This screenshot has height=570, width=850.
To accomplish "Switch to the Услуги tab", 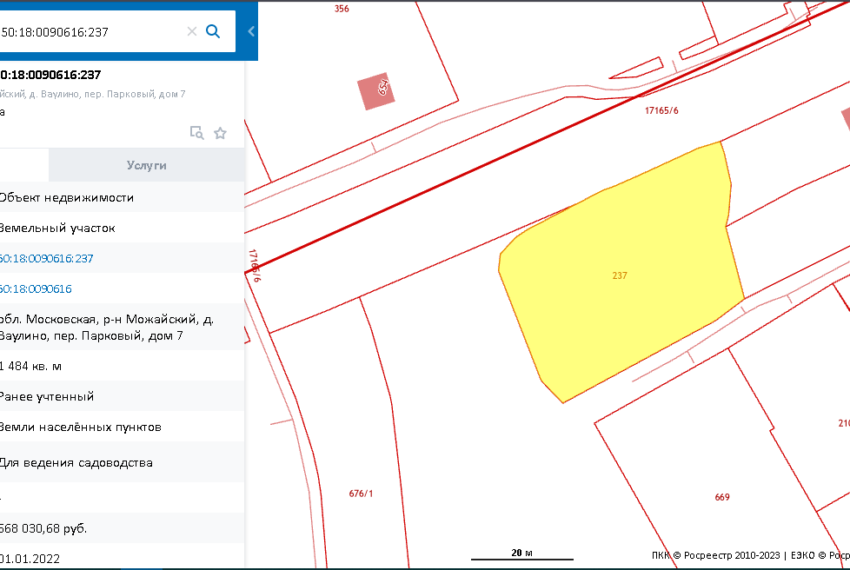I will (x=146, y=165).
